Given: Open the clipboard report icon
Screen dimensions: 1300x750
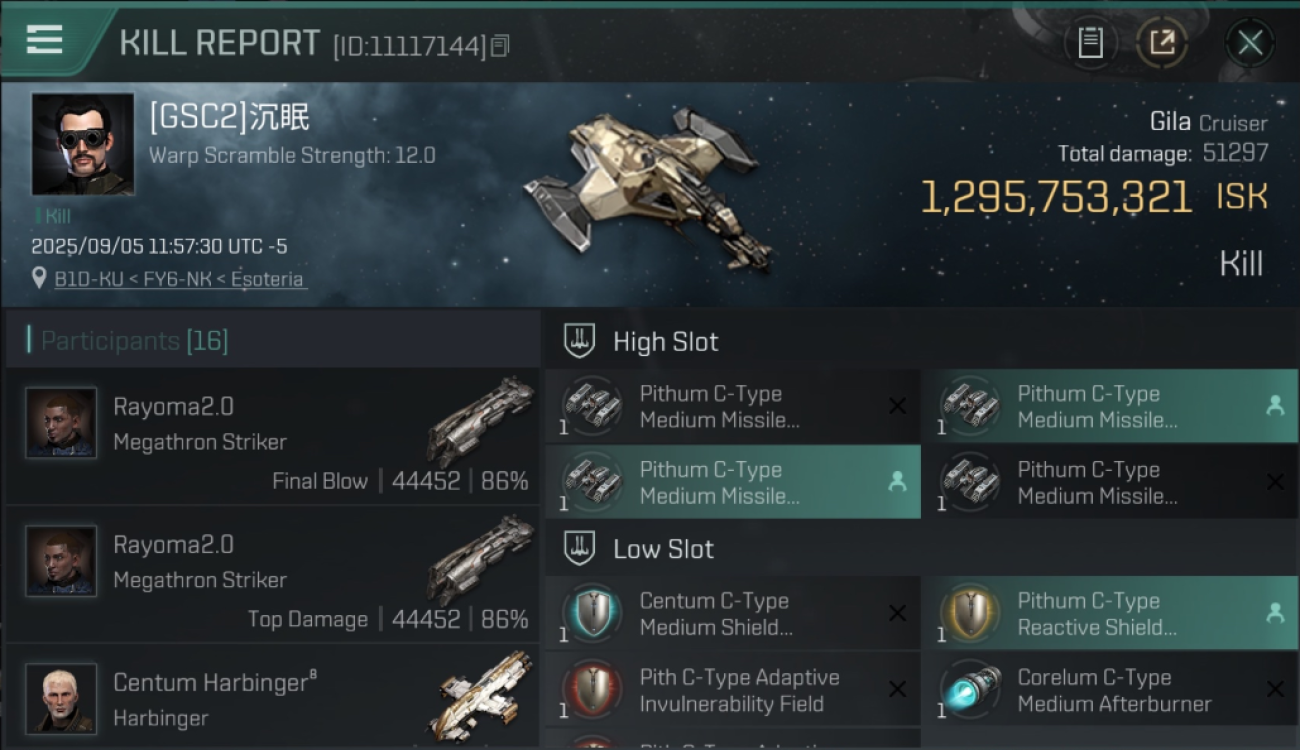Looking at the screenshot, I should [1090, 42].
